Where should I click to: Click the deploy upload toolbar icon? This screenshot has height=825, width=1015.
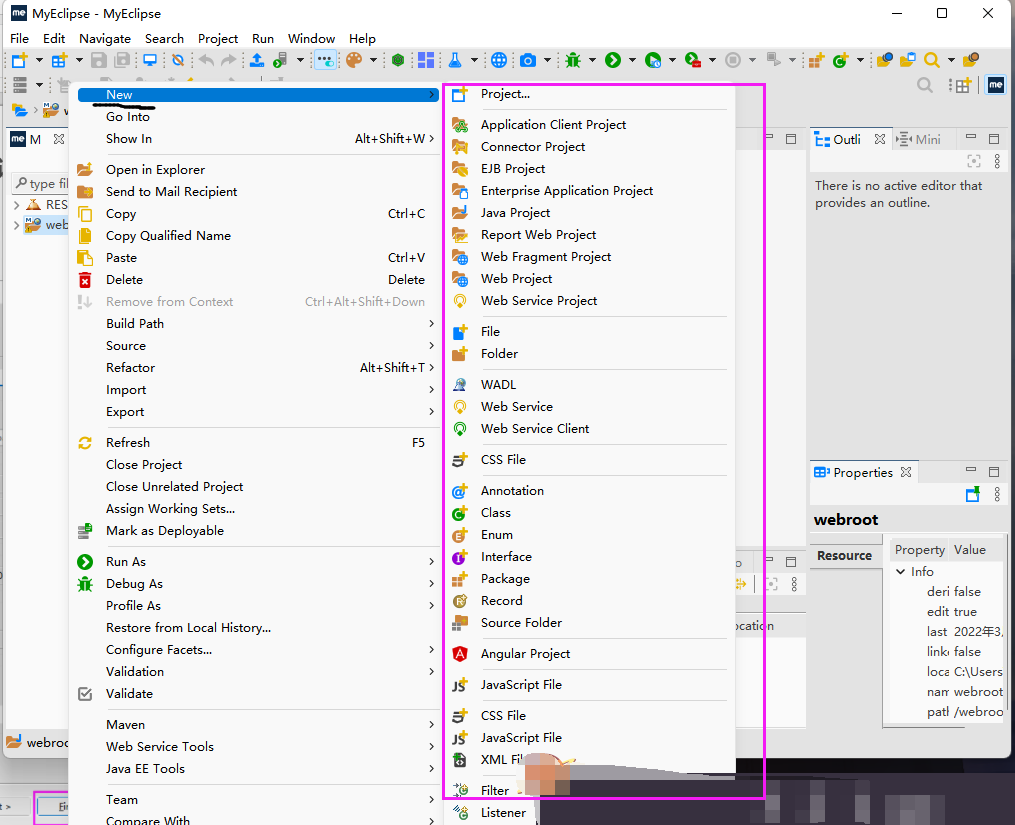(257, 60)
